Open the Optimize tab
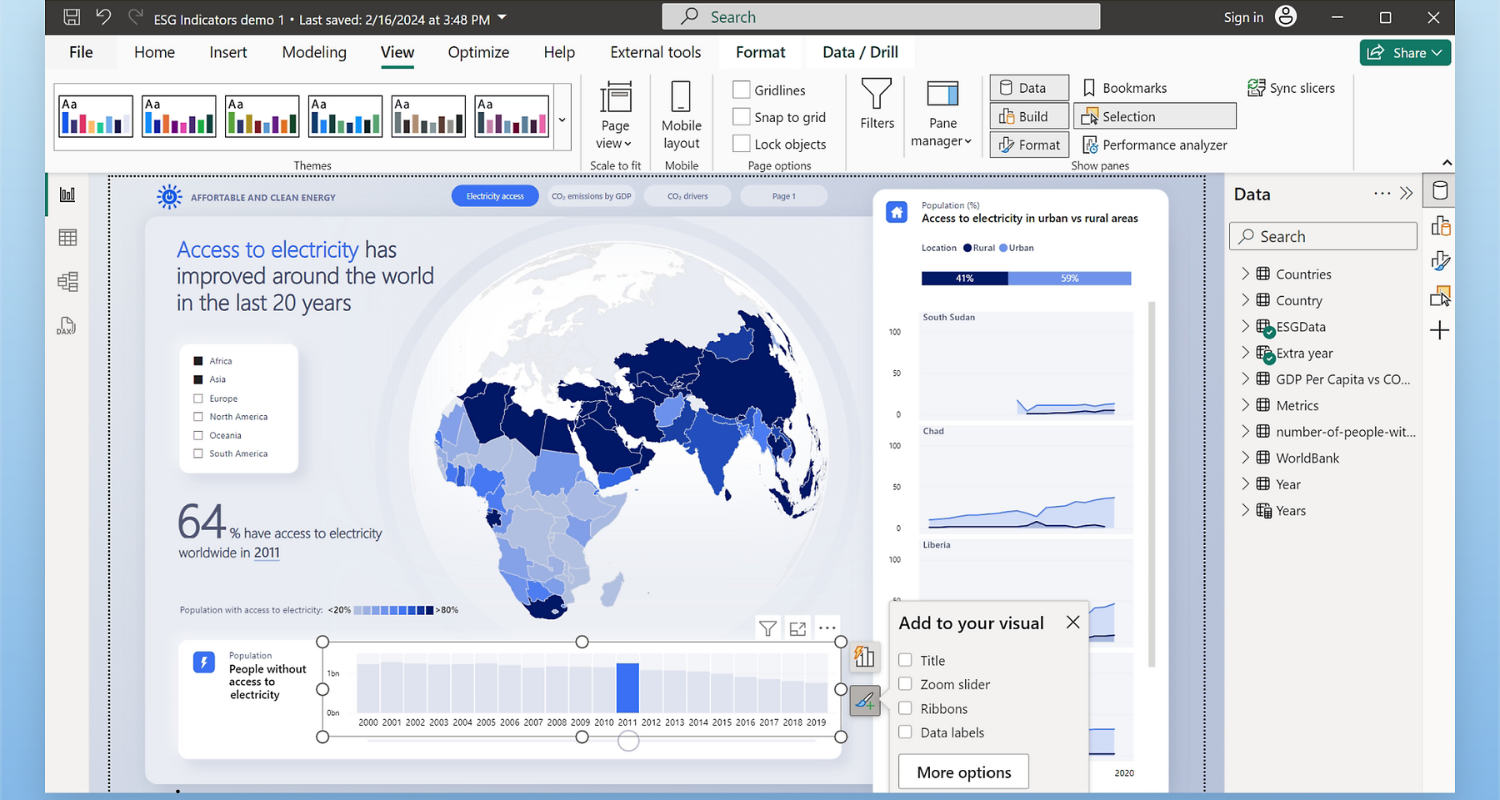Image resolution: width=1500 pixels, height=800 pixels. click(478, 52)
